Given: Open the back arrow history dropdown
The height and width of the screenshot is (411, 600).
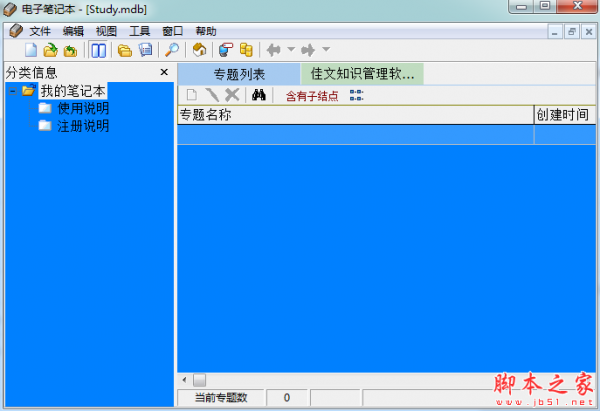Looking at the screenshot, I should (x=291, y=49).
